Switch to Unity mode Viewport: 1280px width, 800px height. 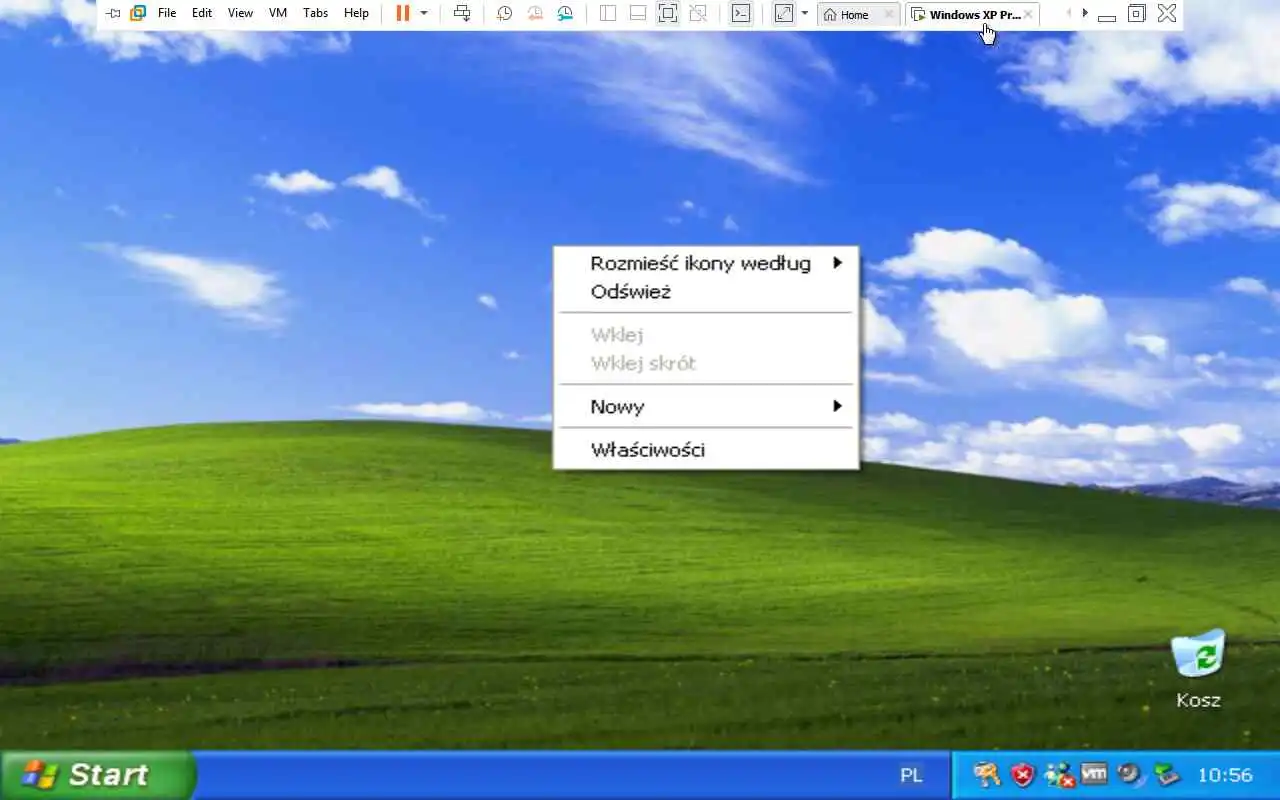(x=698, y=14)
